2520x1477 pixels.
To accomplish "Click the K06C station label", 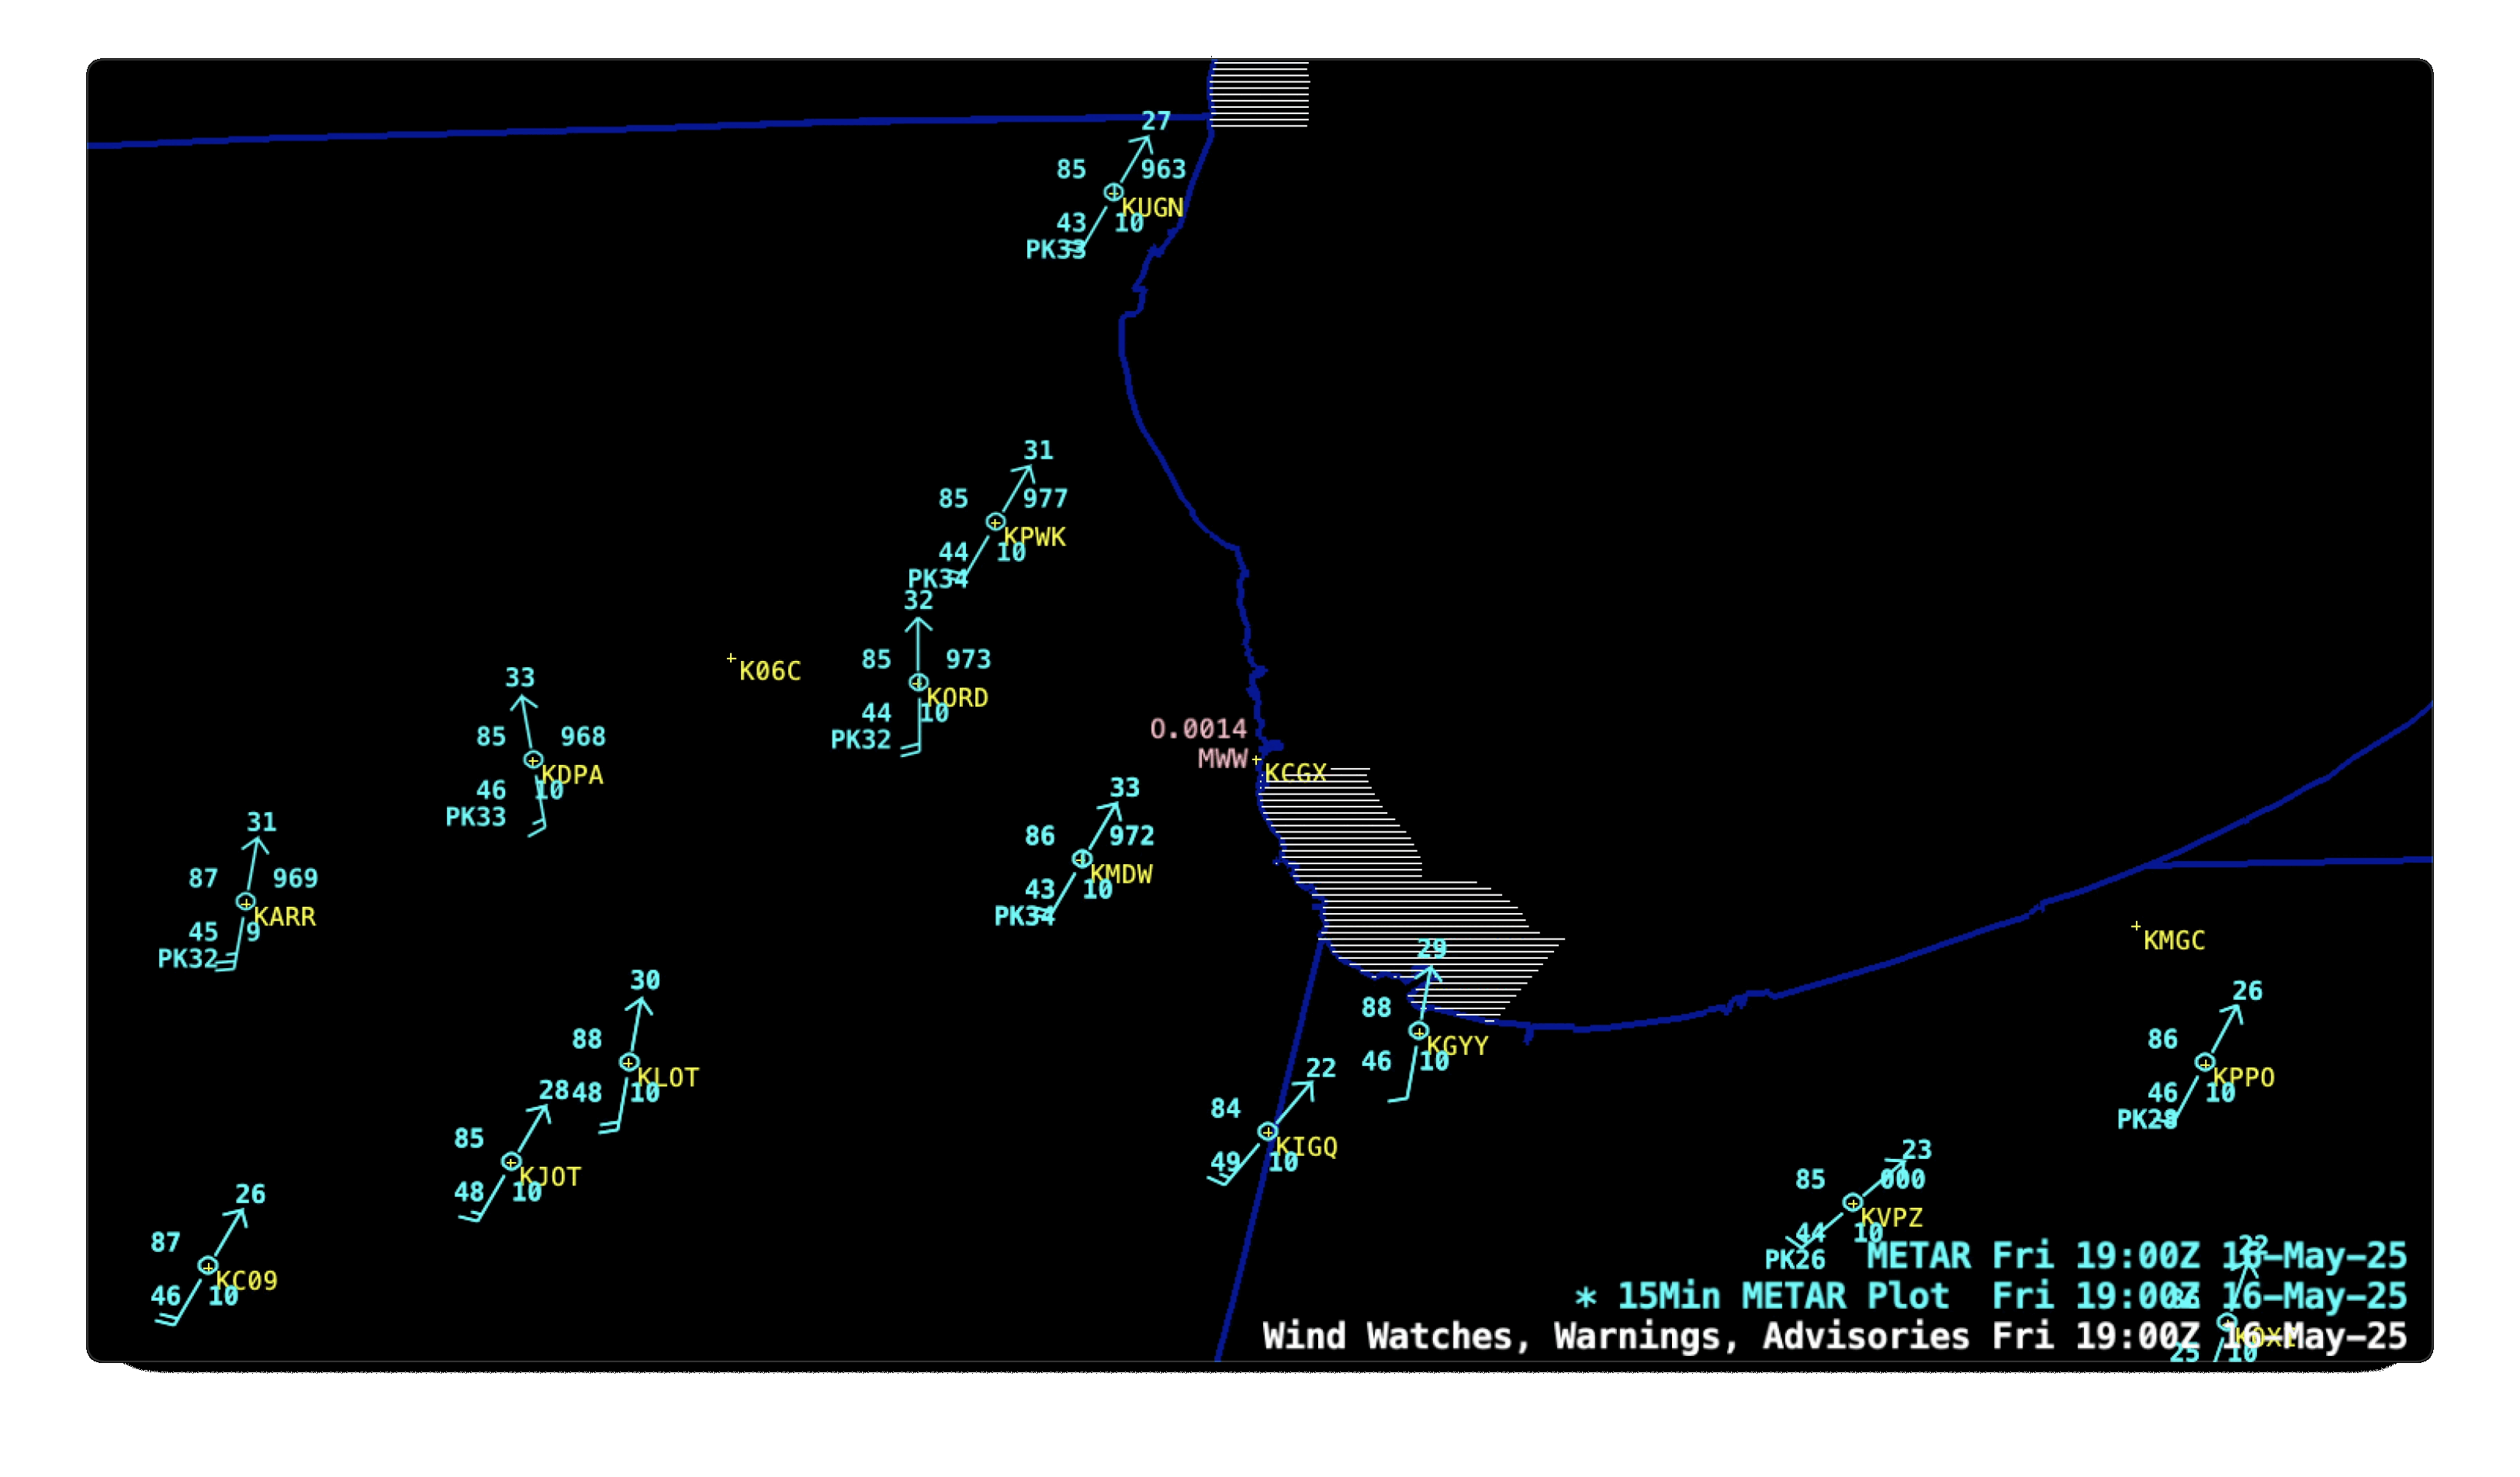I will pos(770,671).
